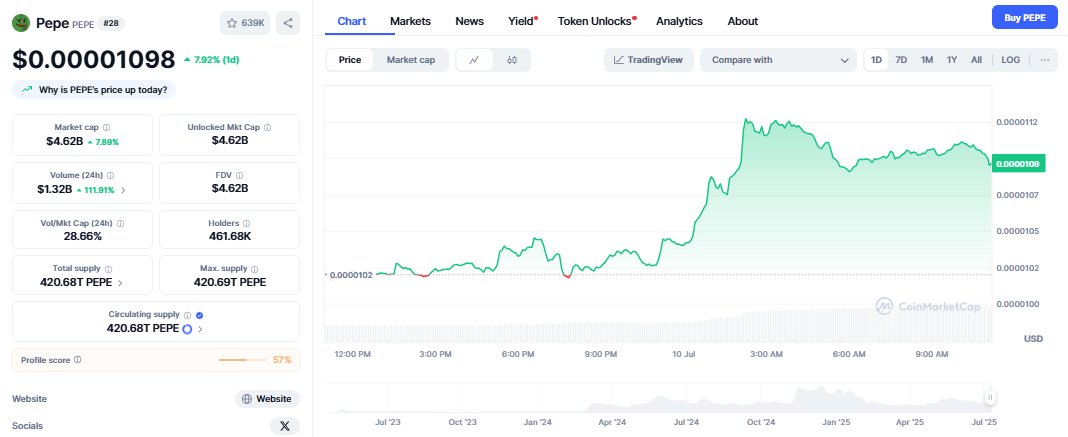Viewport: 1068px width, 437px height.
Task: Open the News tab
Action: pyautogui.click(x=469, y=21)
